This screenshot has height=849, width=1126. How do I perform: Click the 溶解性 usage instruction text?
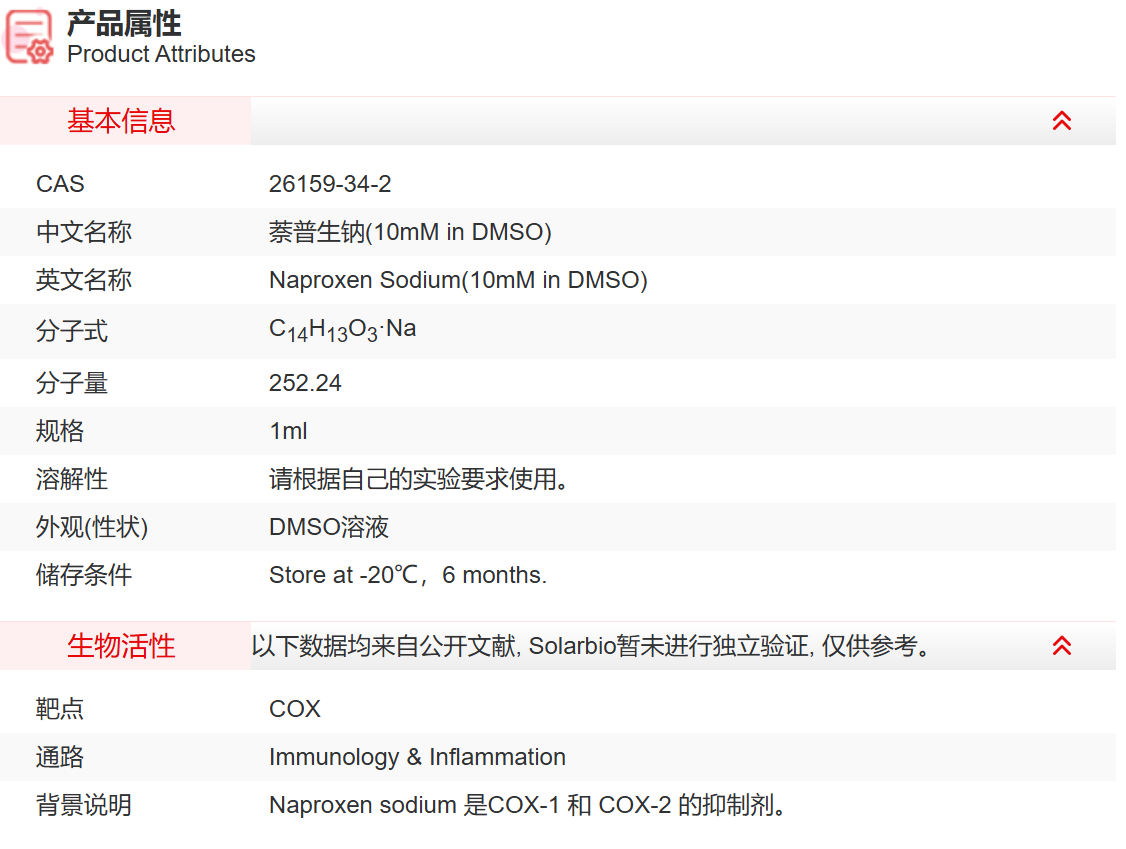click(x=422, y=479)
